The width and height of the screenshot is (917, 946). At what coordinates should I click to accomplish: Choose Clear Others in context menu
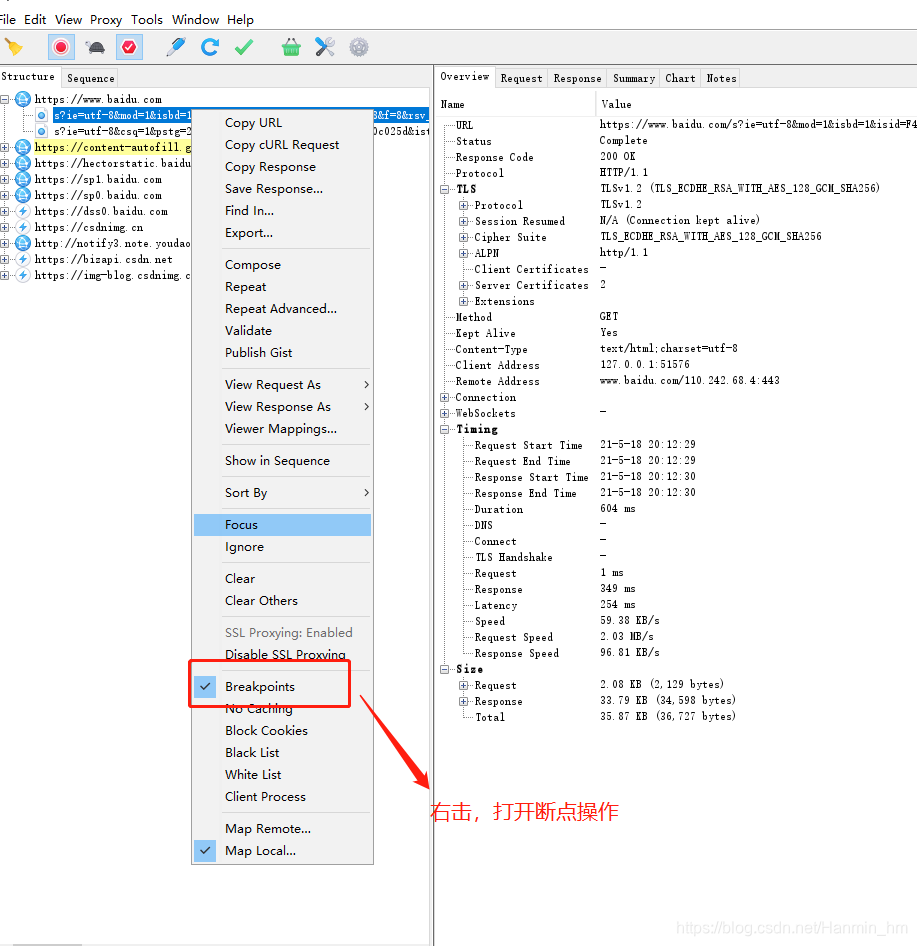click(x=282, y=601)
